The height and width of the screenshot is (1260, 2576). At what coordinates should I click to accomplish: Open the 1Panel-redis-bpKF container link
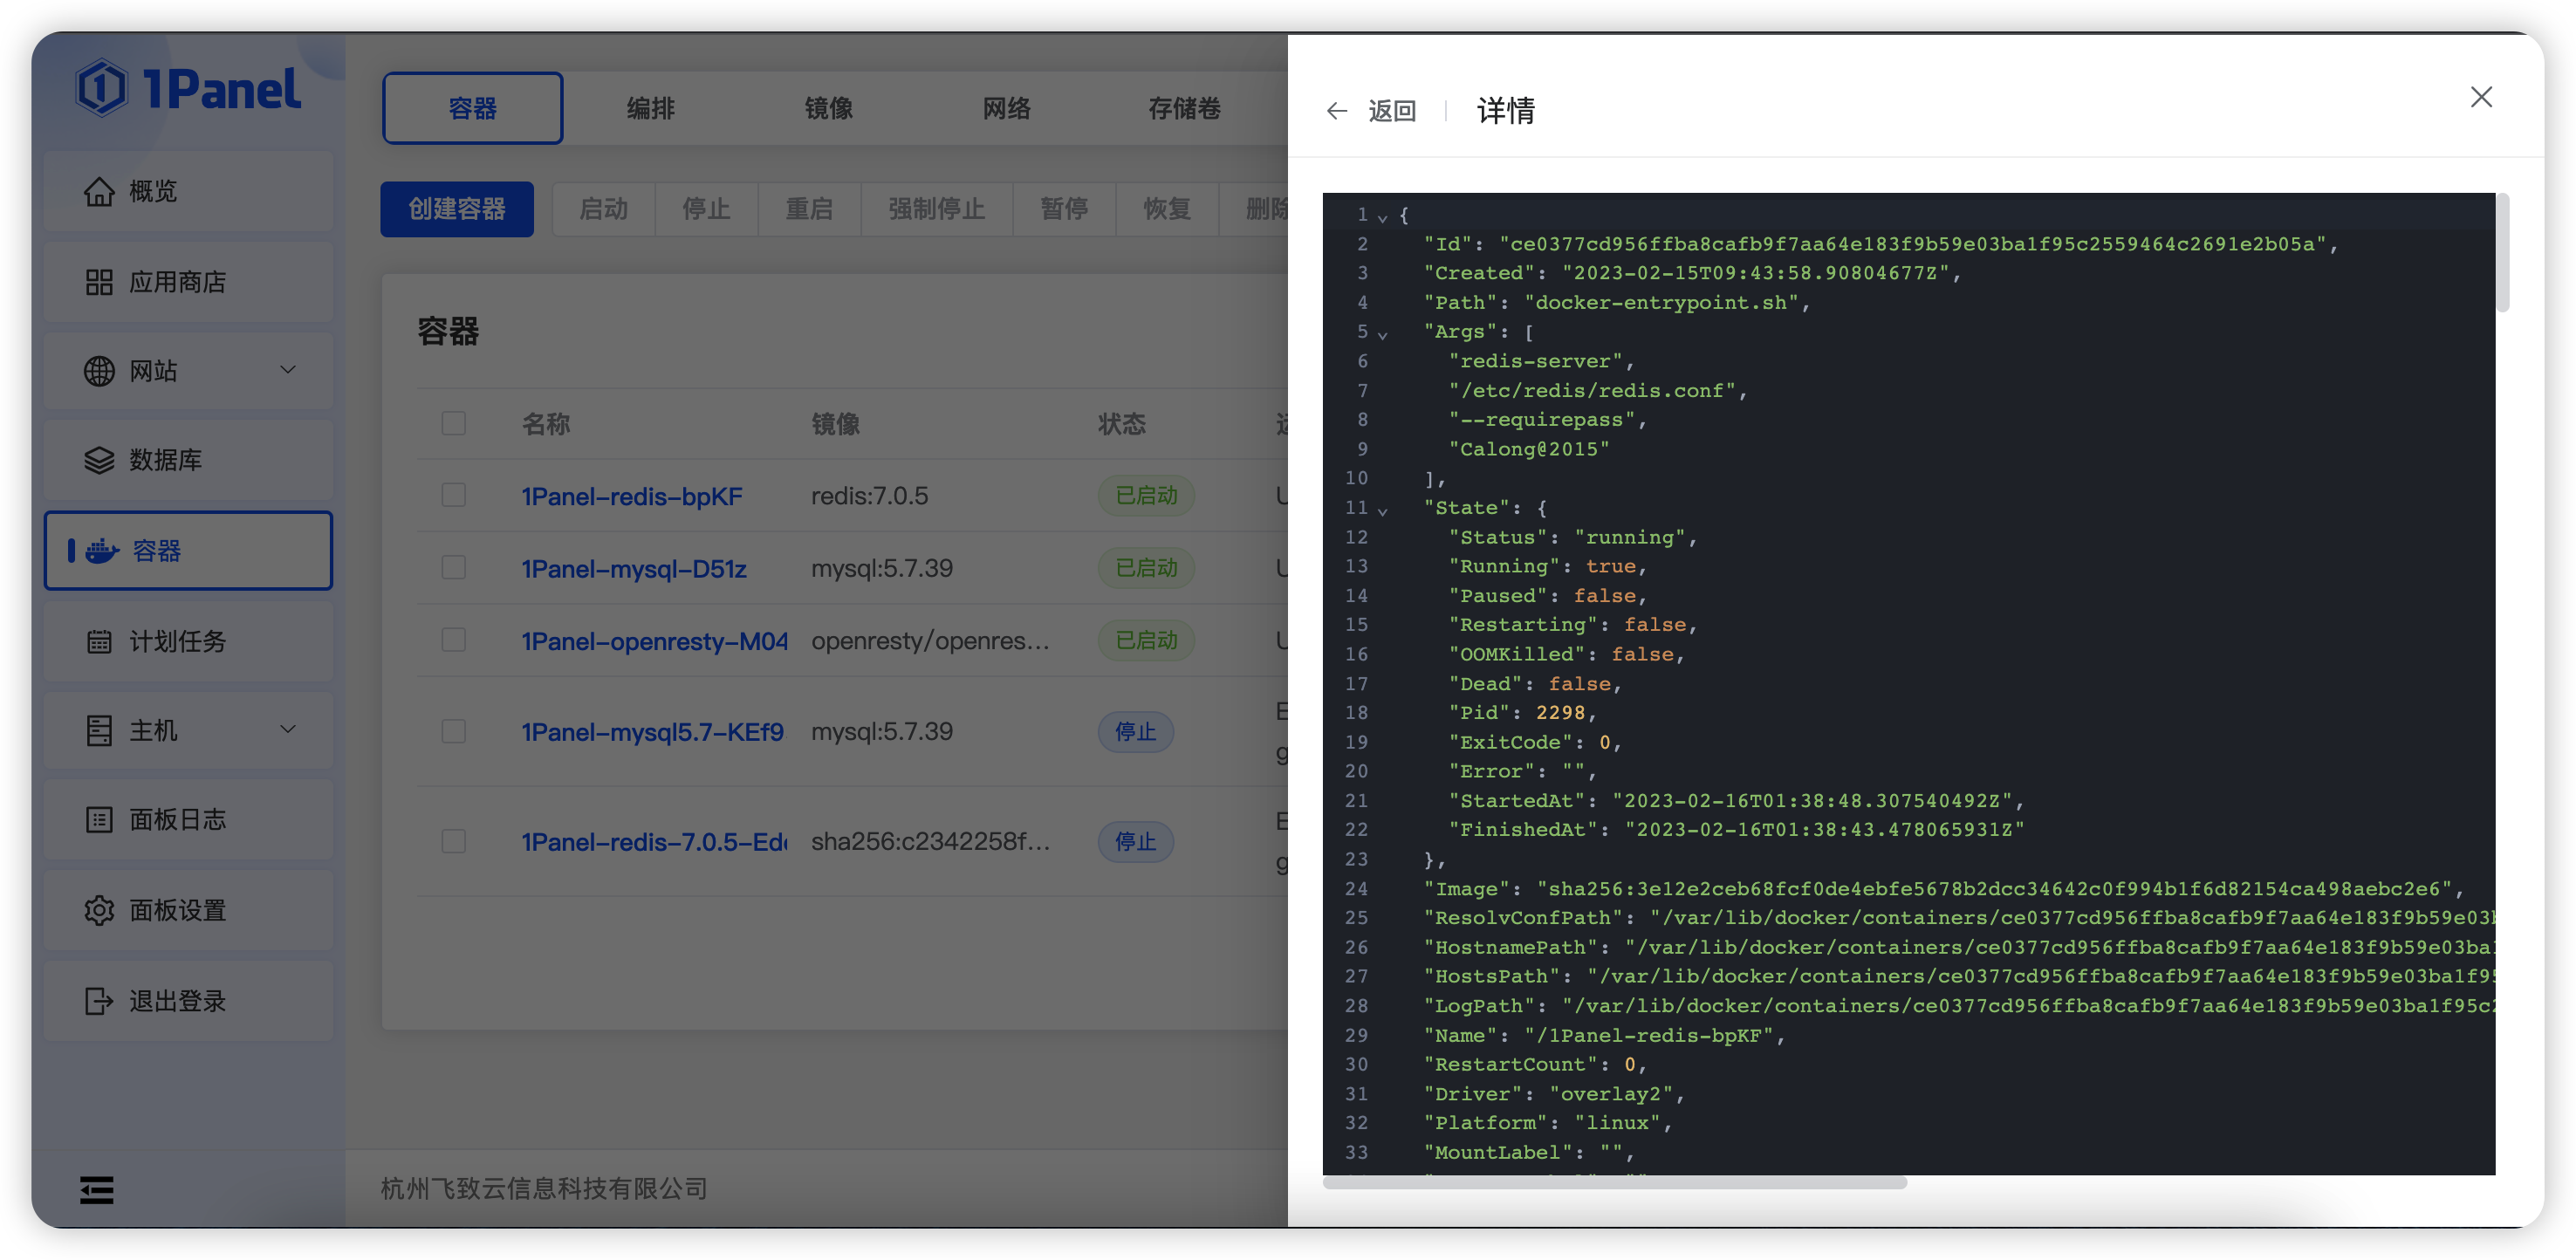coord(632,496)
